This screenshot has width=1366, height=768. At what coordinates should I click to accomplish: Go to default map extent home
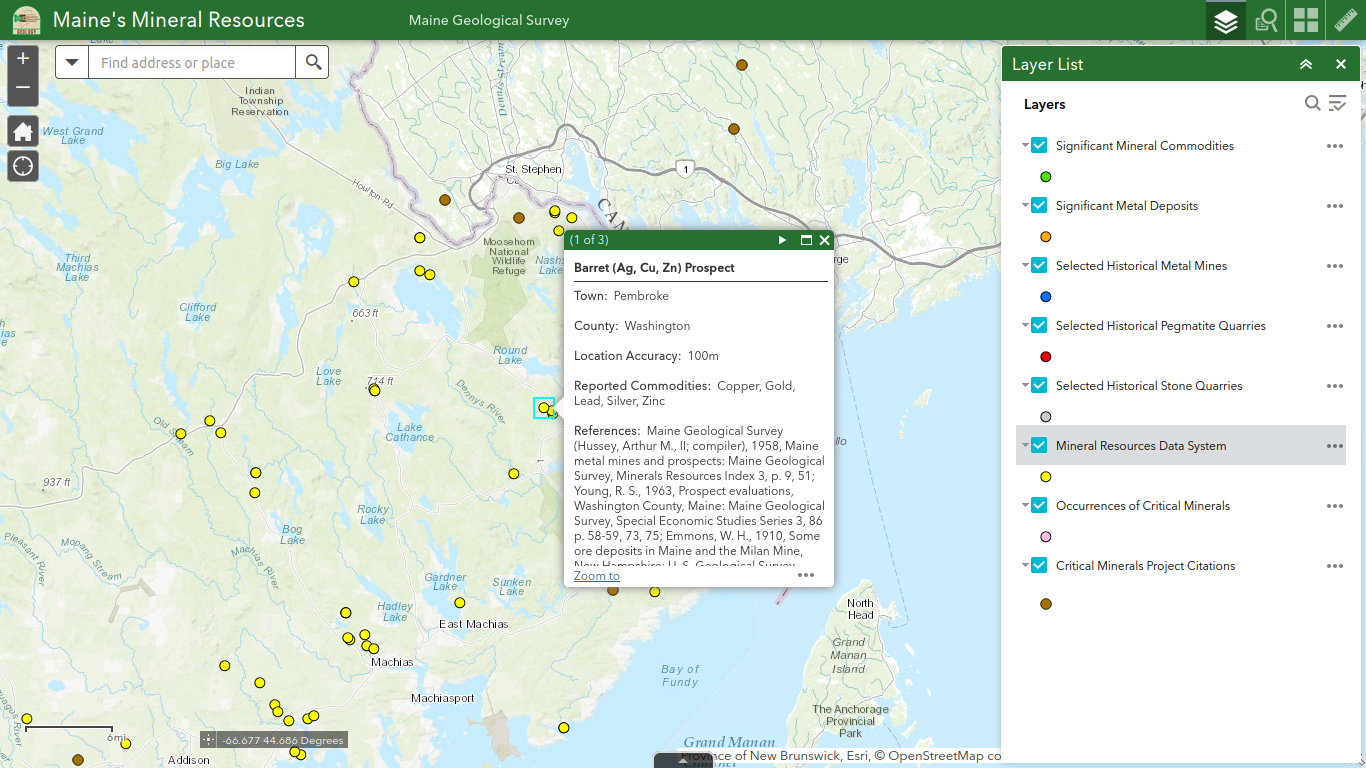click(x=23, y=131)
